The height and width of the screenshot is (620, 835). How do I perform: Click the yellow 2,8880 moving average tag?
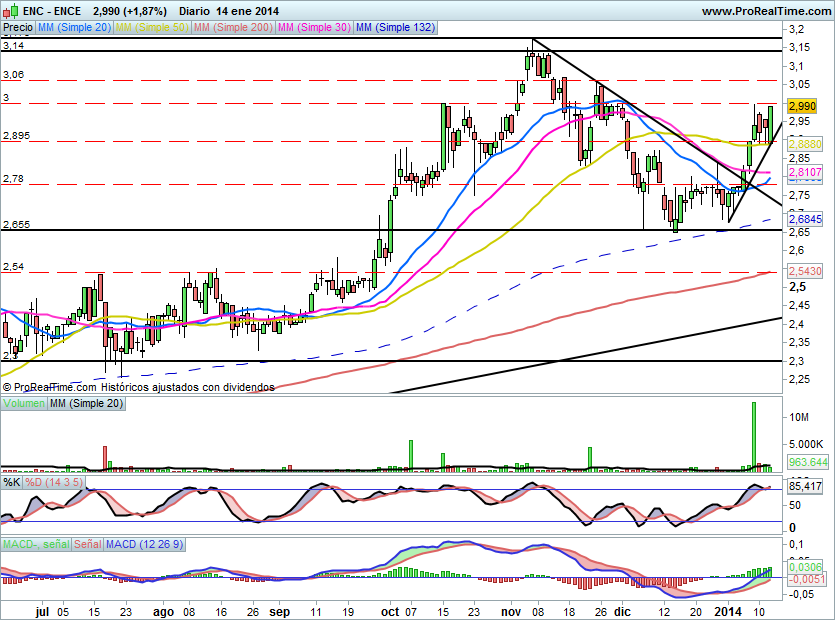(804, 144)
